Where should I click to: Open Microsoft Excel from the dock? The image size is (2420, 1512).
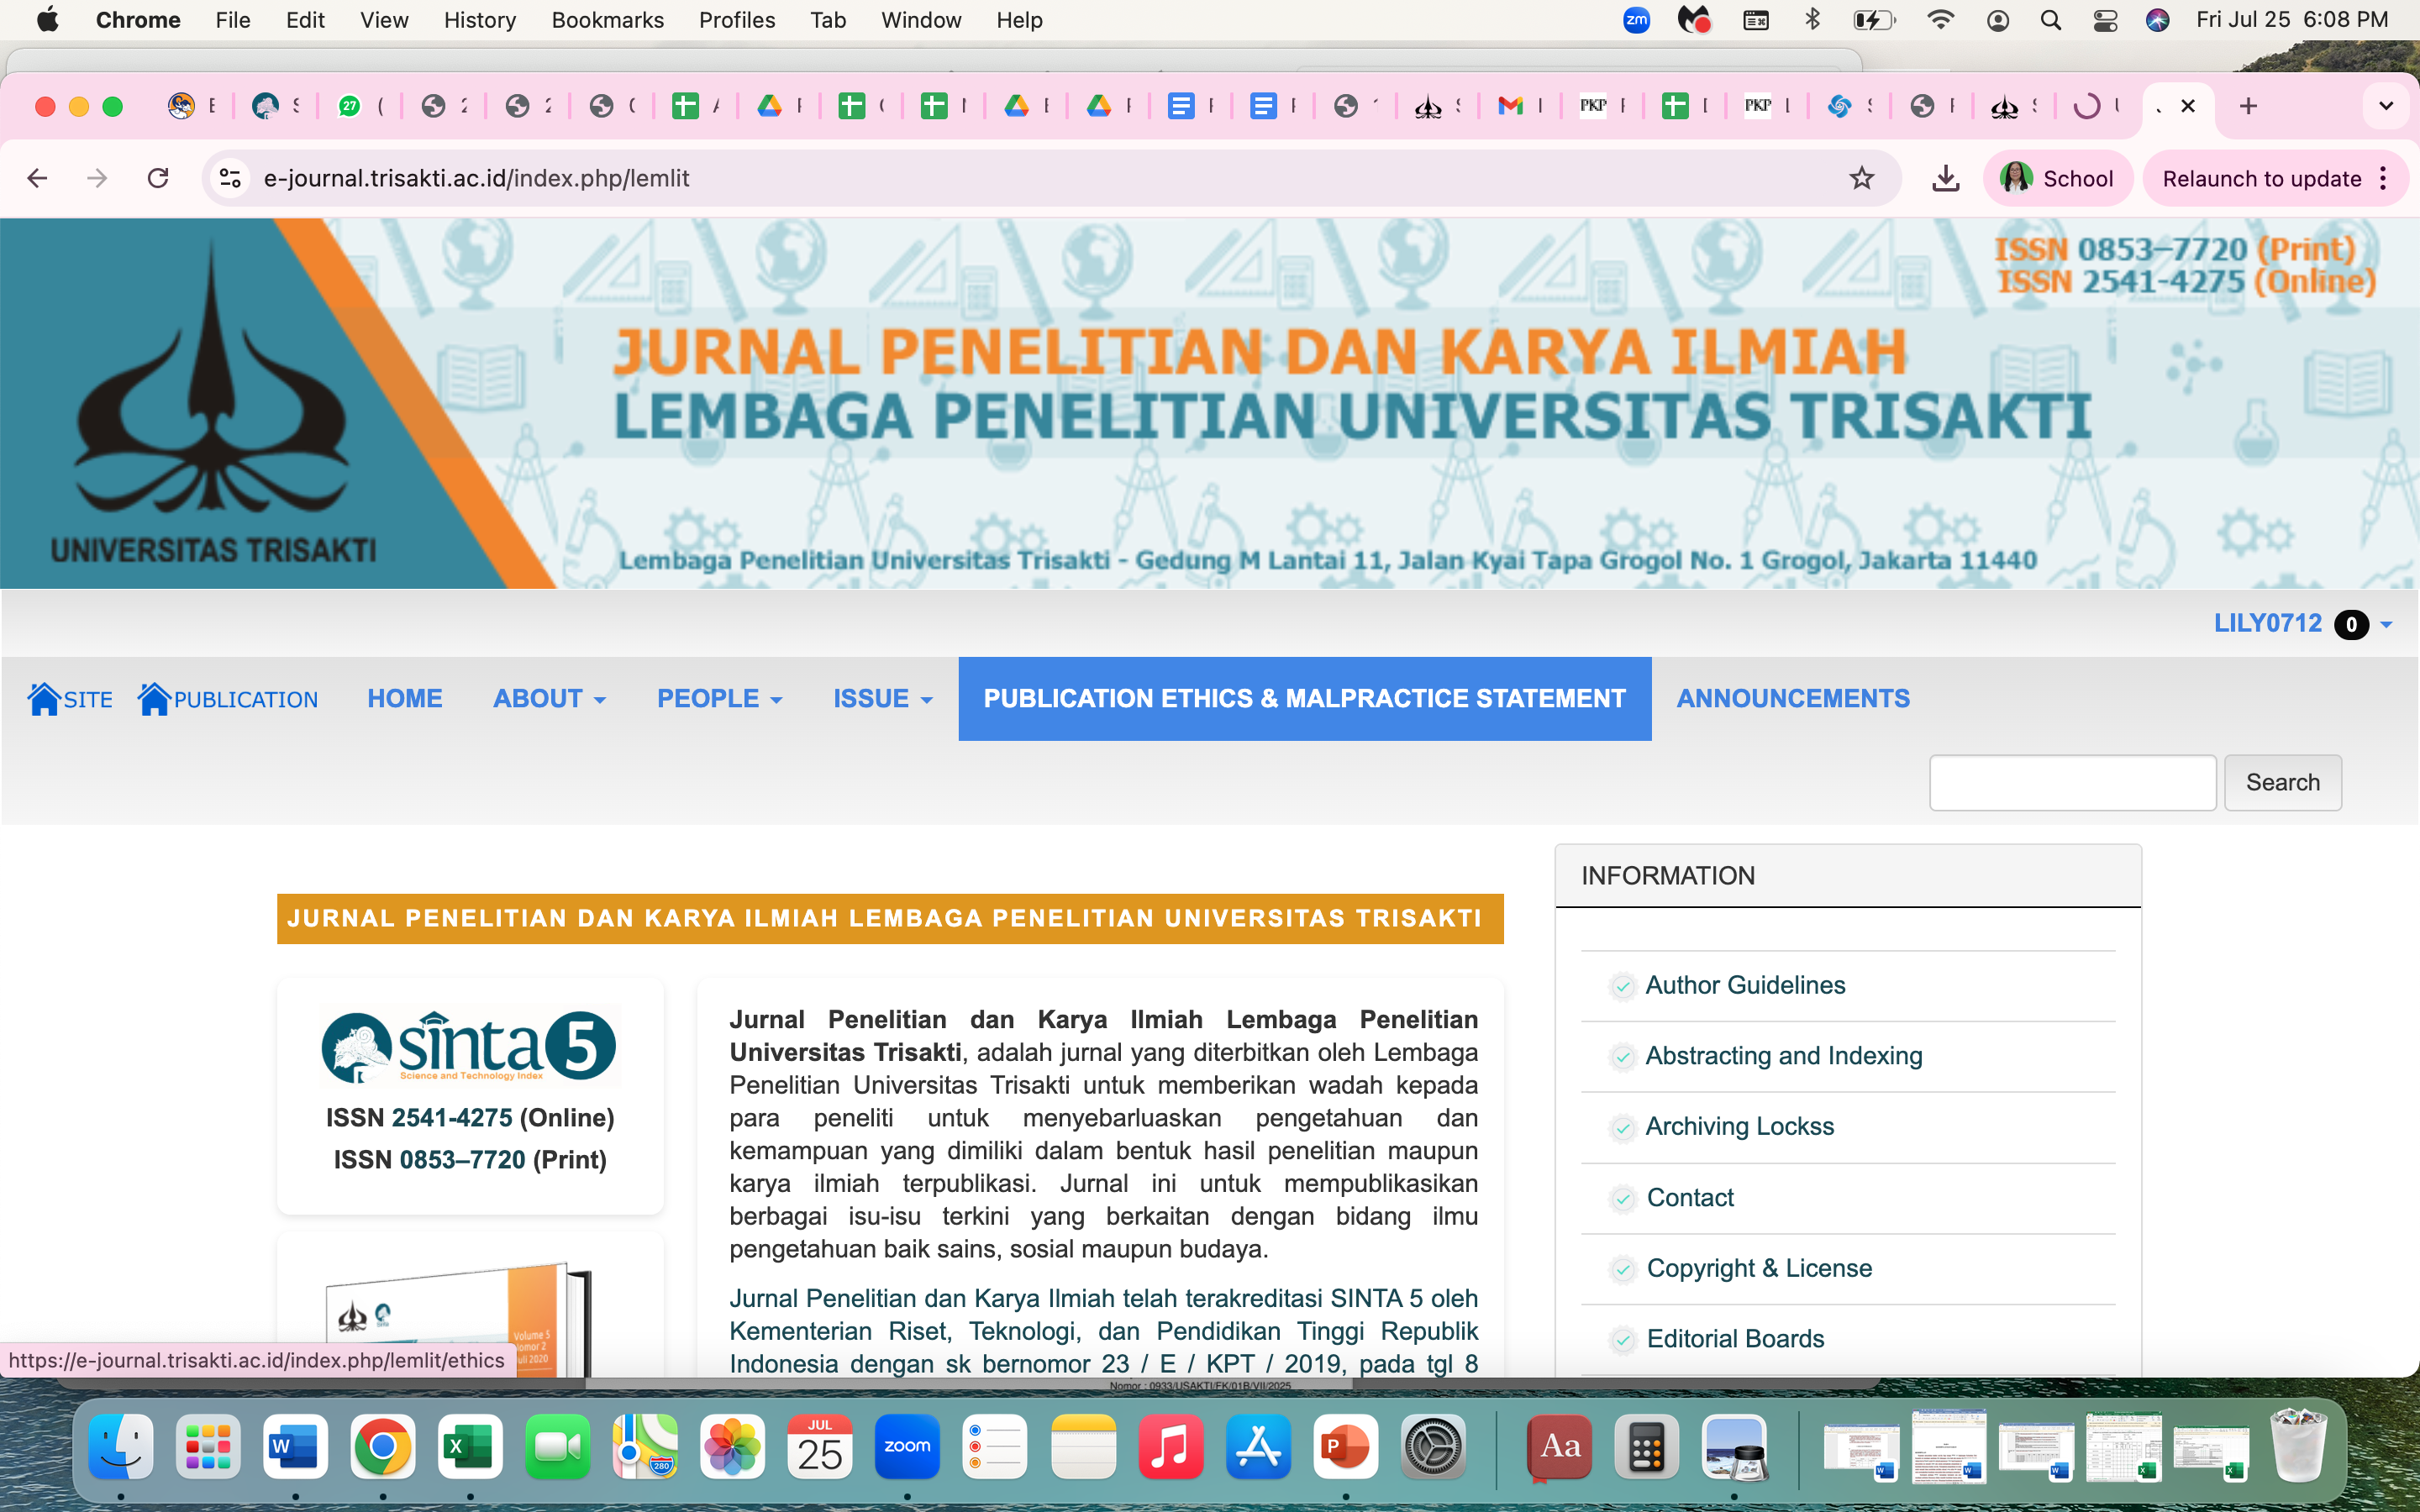pos(470,1446)
